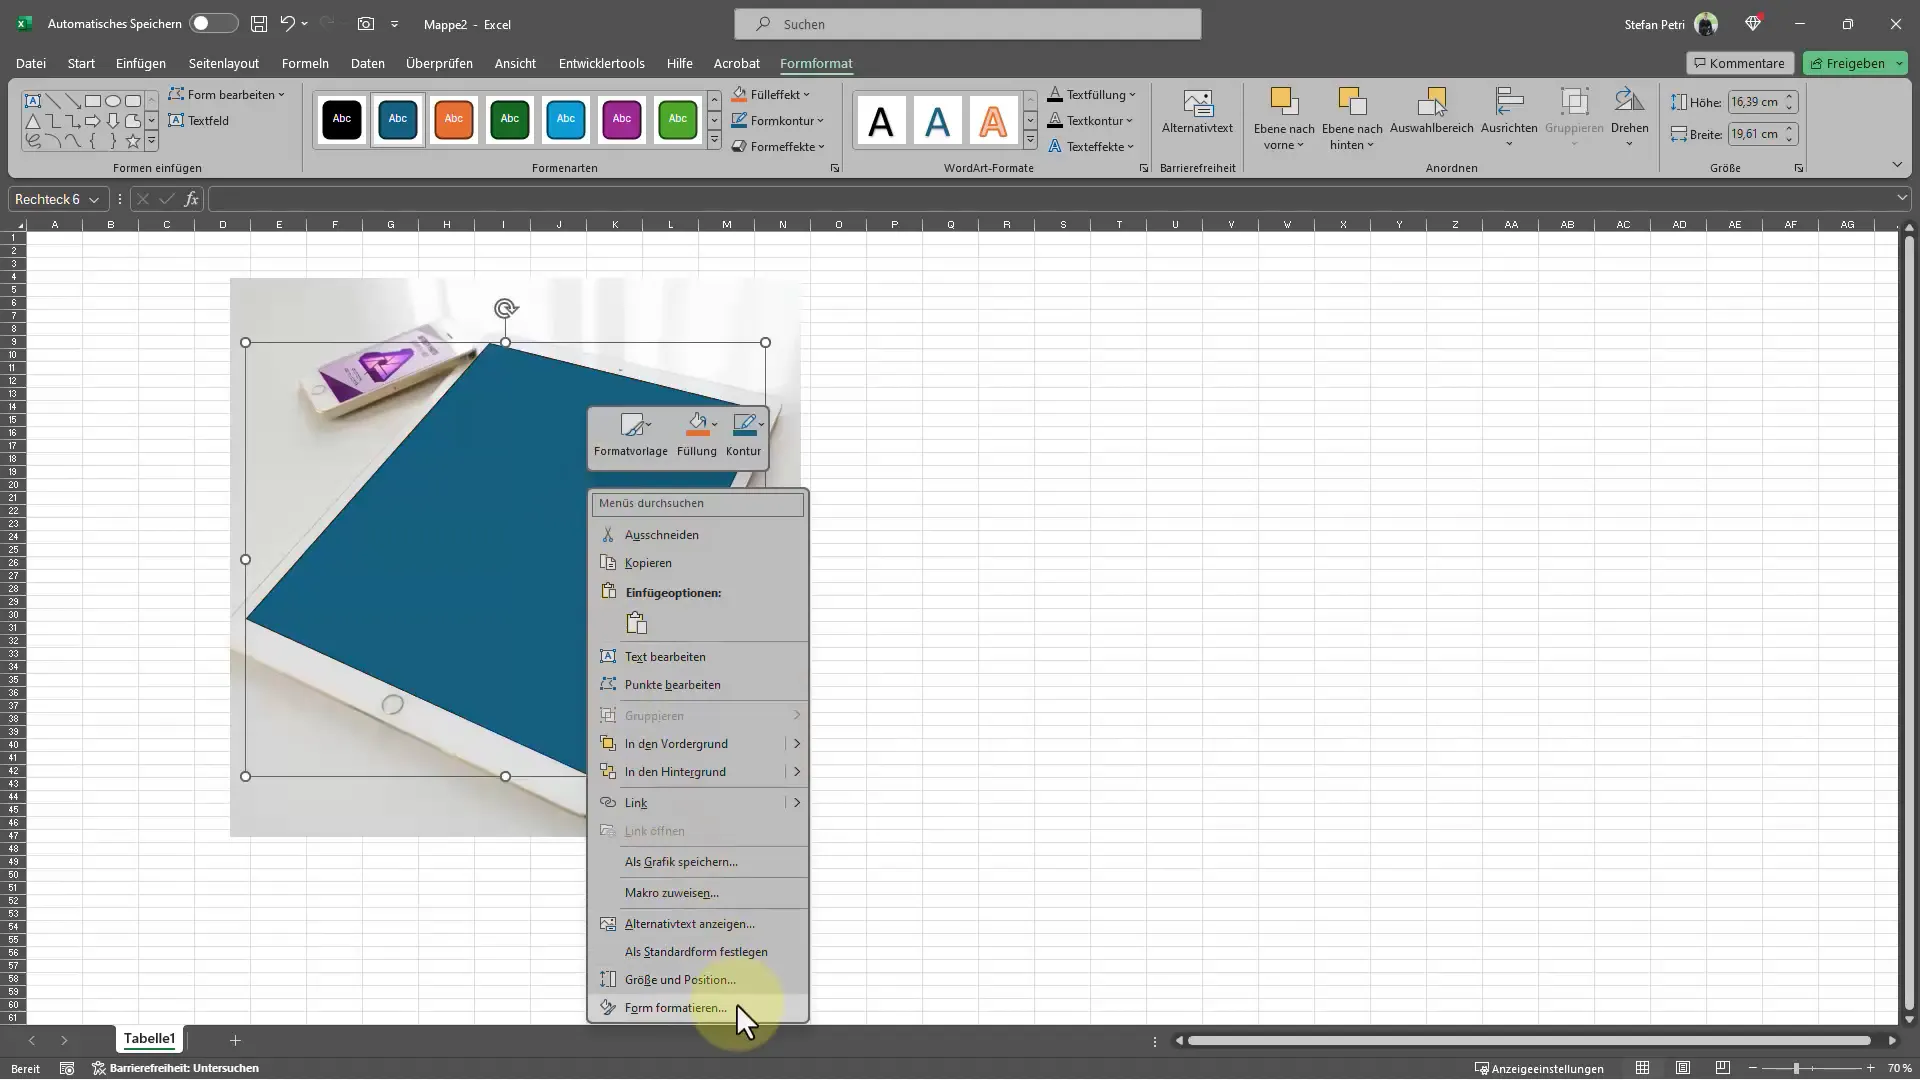Open the Entwicklertools ribbon tab
Image resolution: width=1920 pixels, height=1080 pixels.
[x=601, y=63]
